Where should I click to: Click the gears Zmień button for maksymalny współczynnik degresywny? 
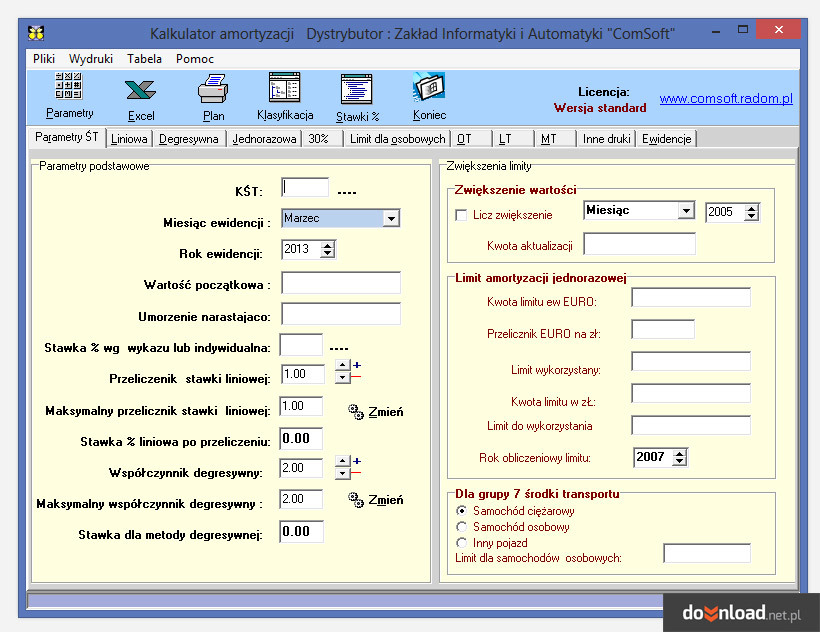pyautogui.click(x=375, y=500)
